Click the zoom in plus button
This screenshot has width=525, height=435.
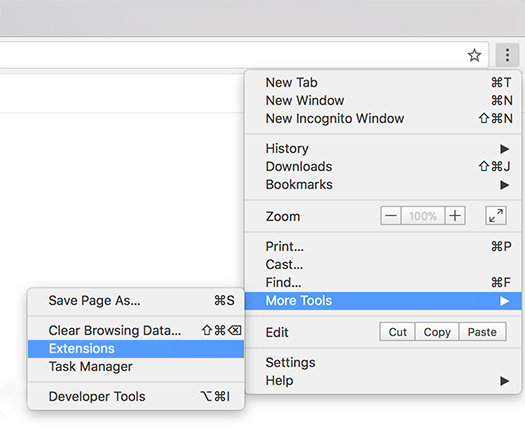[x=455, y=216]
